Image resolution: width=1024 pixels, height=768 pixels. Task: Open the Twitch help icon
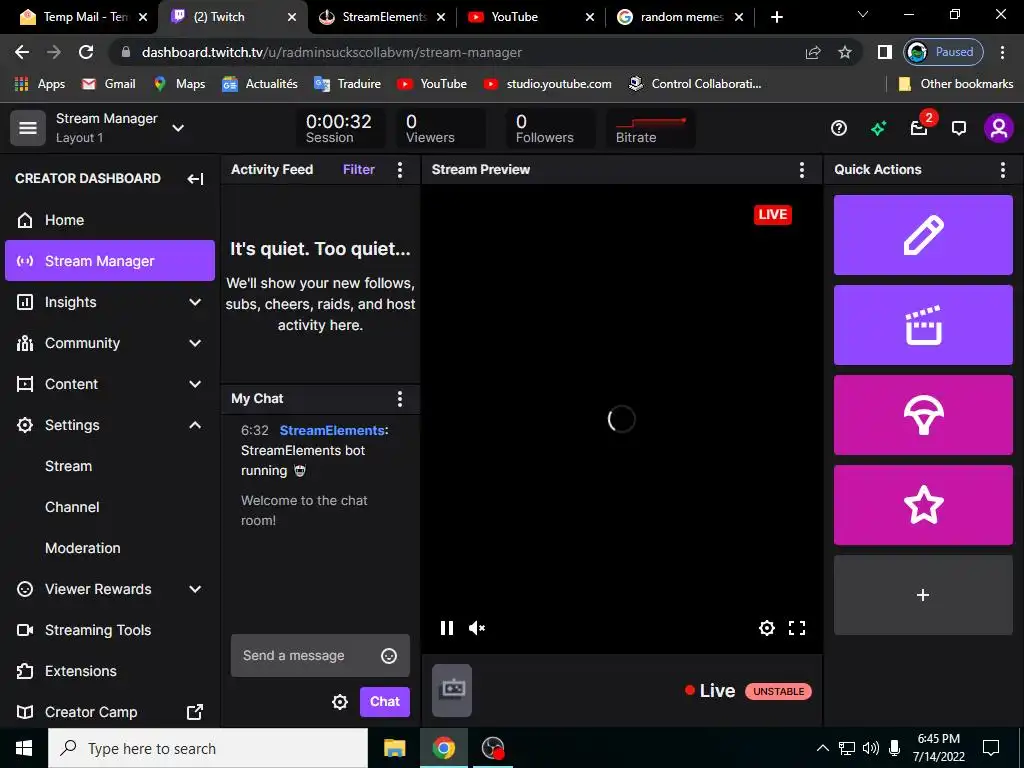(x=839, y=128)
